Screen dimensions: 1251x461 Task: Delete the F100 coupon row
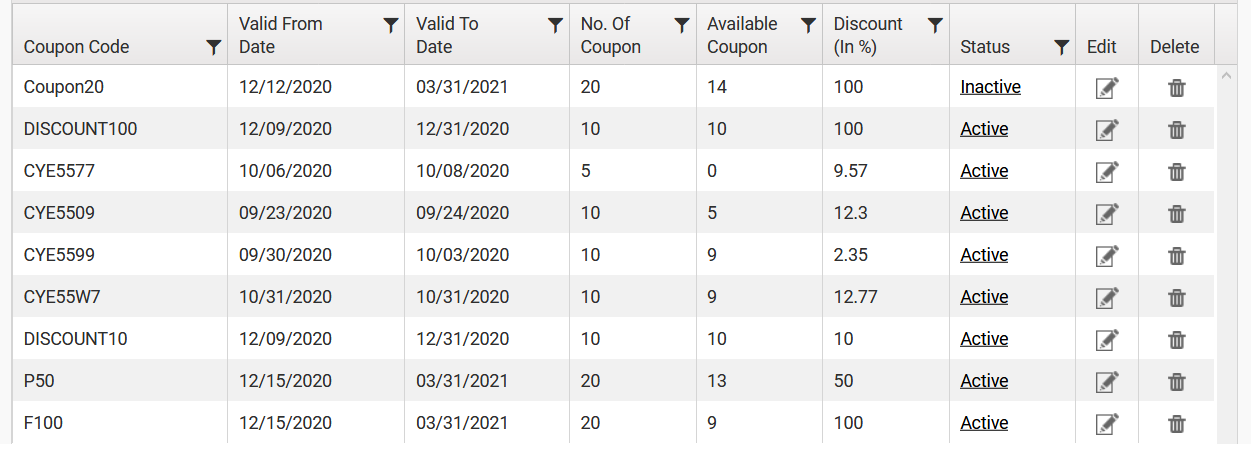tap(1177, 424)
